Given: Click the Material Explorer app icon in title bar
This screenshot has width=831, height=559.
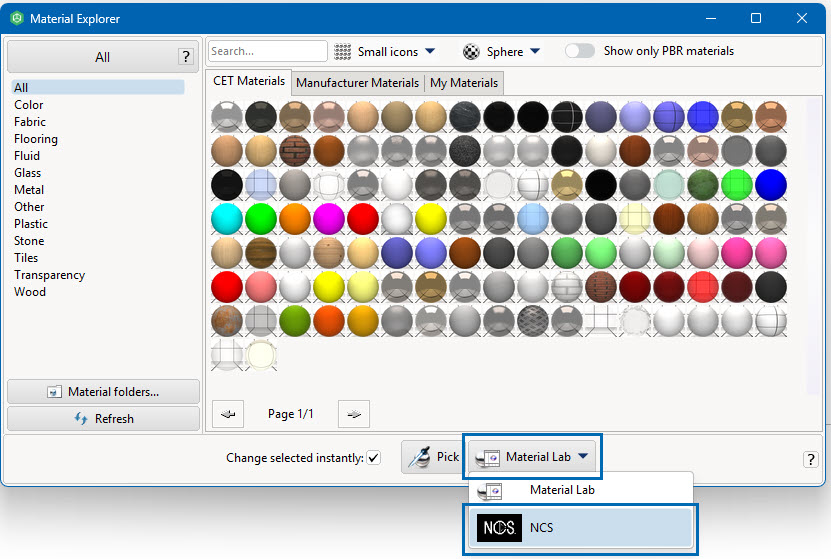Looking at the screenshot, I should pos(16,19).
